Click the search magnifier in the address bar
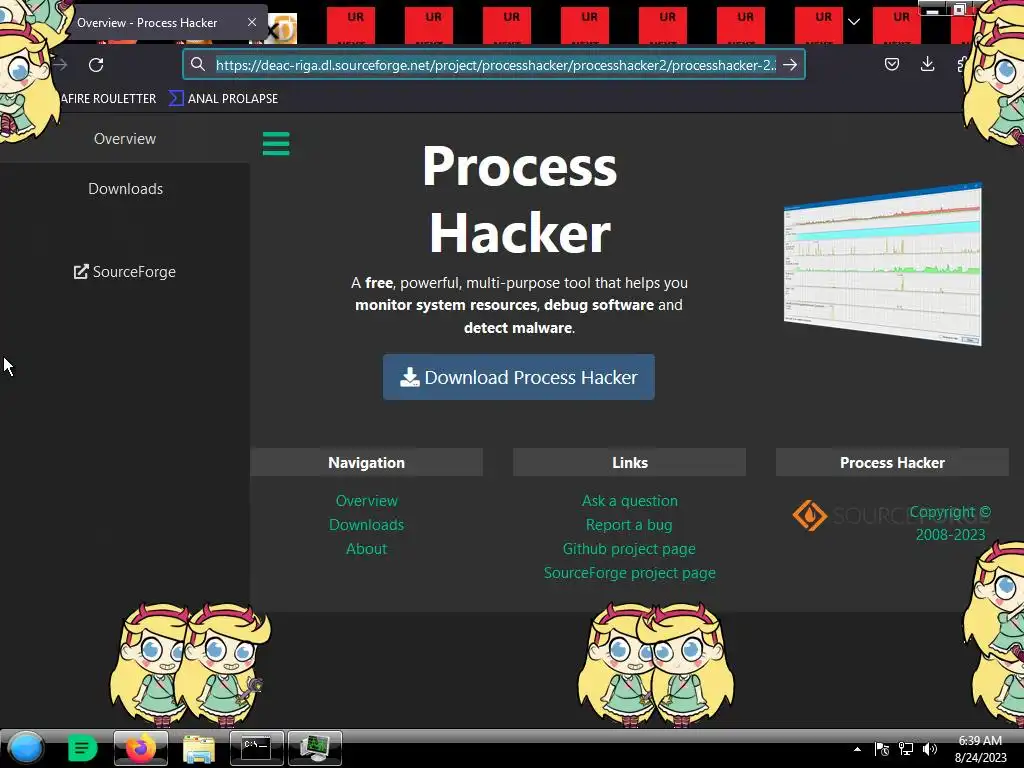The image size is (1024, 768). pos(198,64)
